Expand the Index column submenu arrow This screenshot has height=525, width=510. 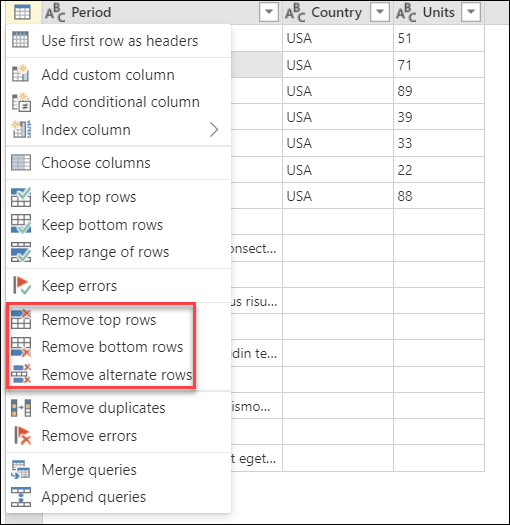pos(214,130)
